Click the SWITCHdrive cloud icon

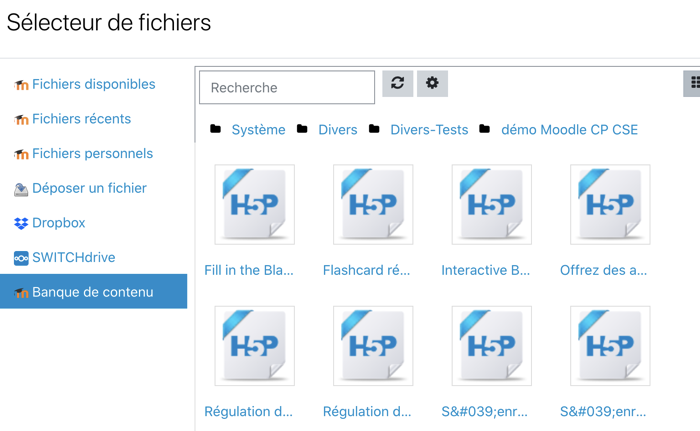coord(21,258)
